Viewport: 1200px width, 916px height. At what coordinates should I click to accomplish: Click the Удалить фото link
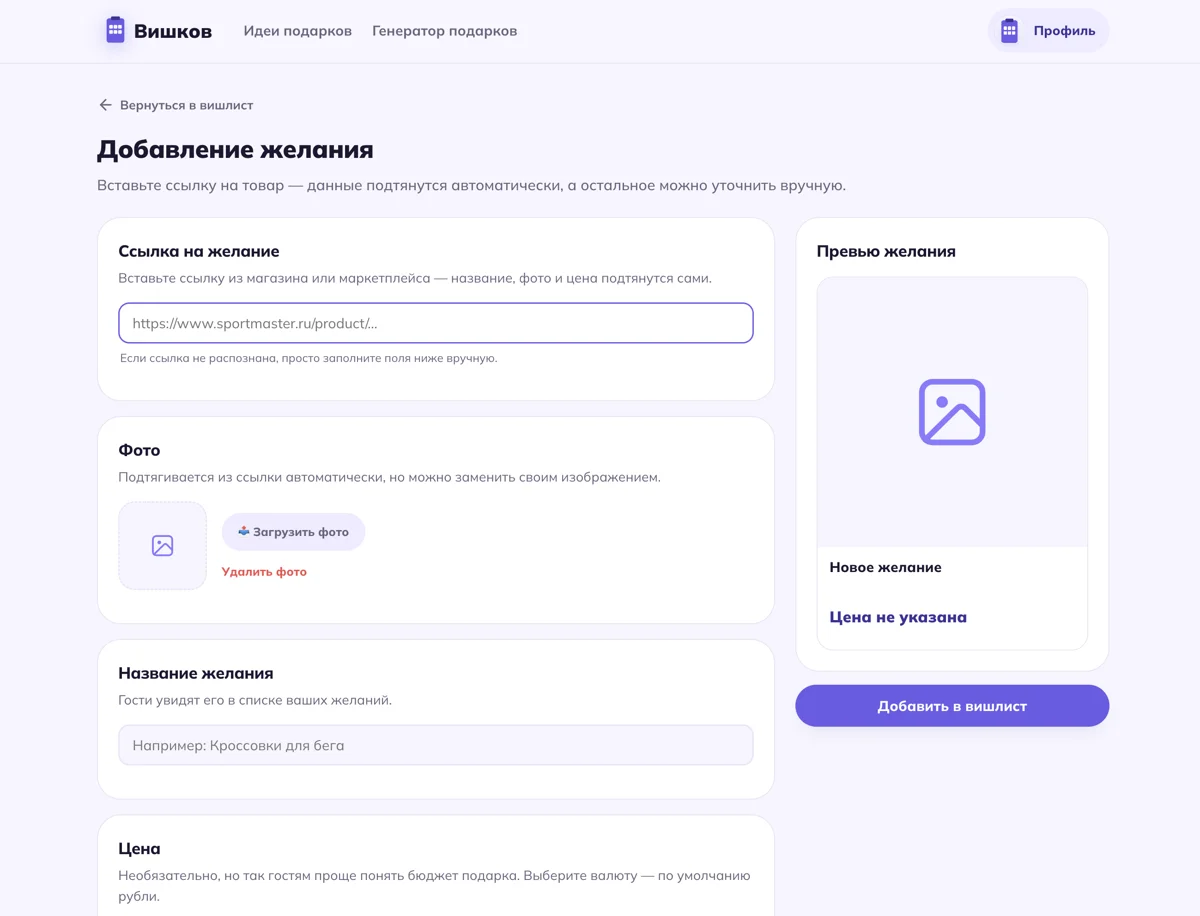click(264, 572)
